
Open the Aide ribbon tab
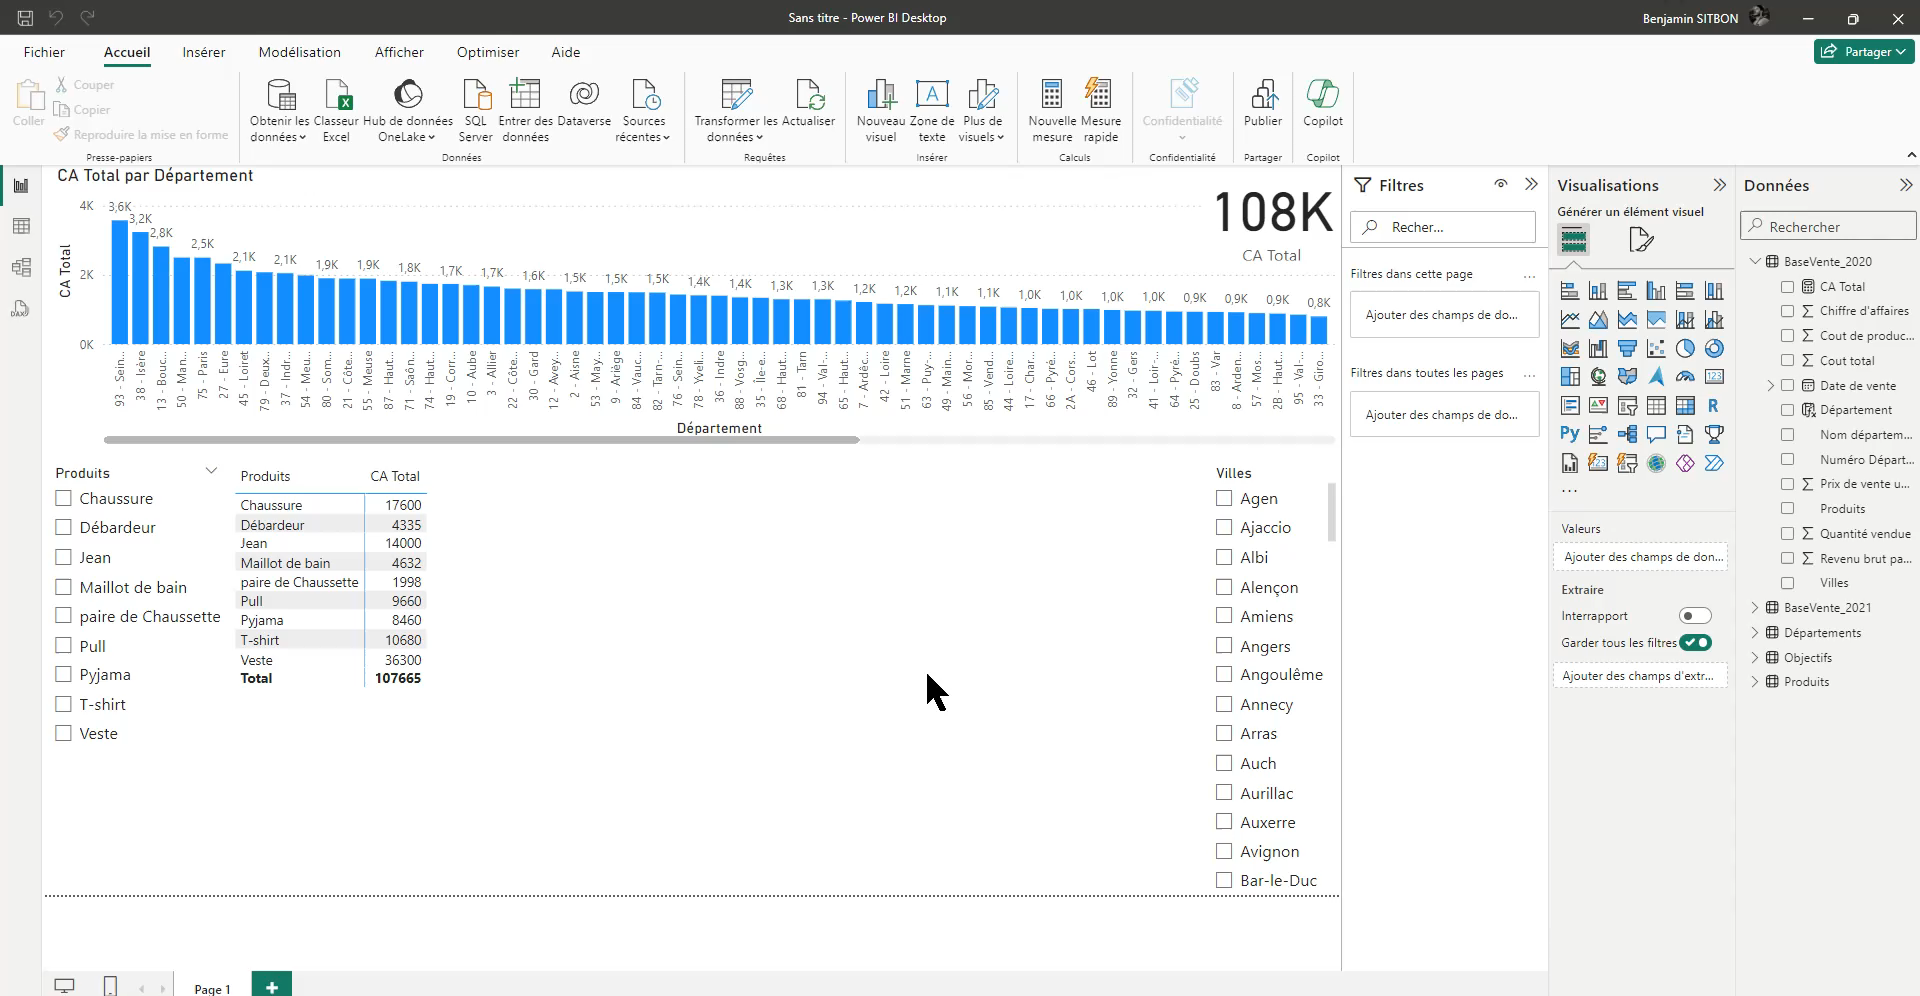click(x=566, y=52)
